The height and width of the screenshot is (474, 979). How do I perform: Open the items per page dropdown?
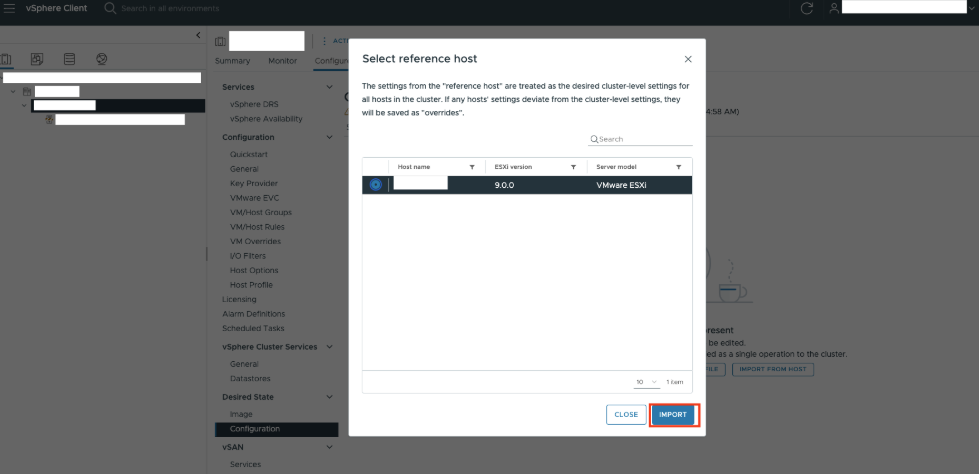tap(647, 382)
